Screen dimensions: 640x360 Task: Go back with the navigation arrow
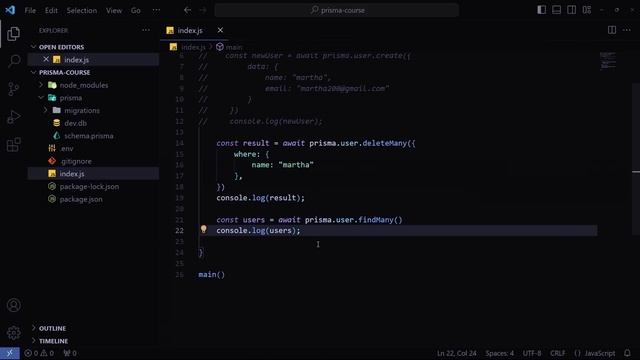[x=187, y=10]
